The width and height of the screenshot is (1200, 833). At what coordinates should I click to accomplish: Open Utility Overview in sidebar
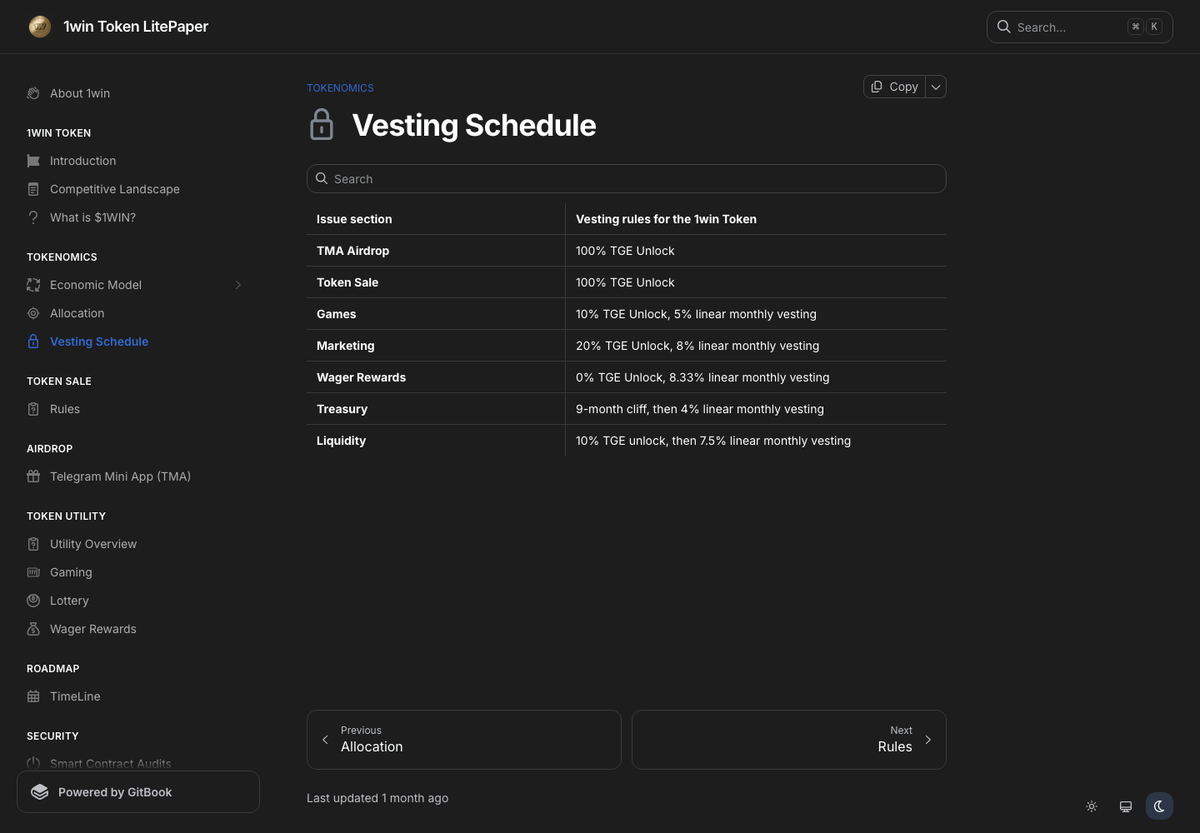tap(93, 544)
